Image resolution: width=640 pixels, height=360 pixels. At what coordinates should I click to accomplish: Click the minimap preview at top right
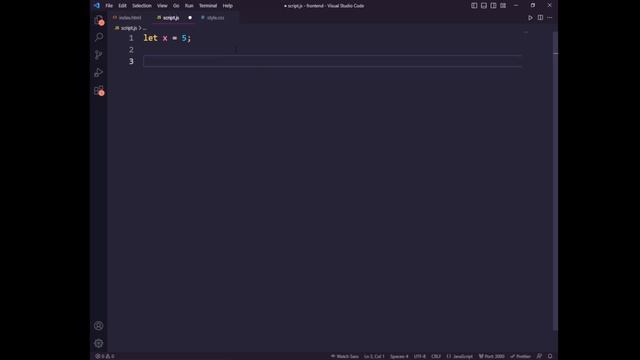coord(526,33)
